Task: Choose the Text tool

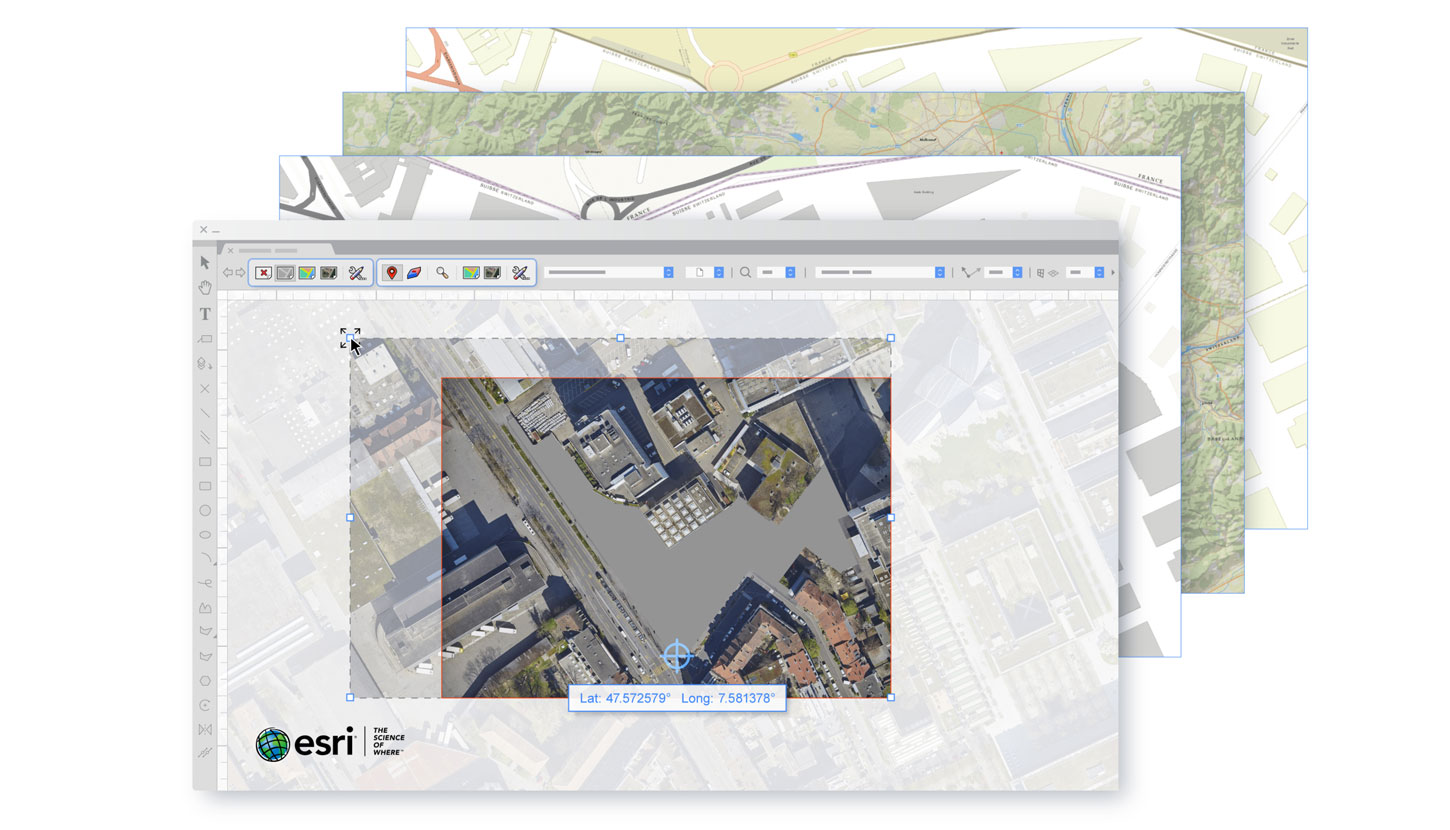Action: tap(205, 314)
